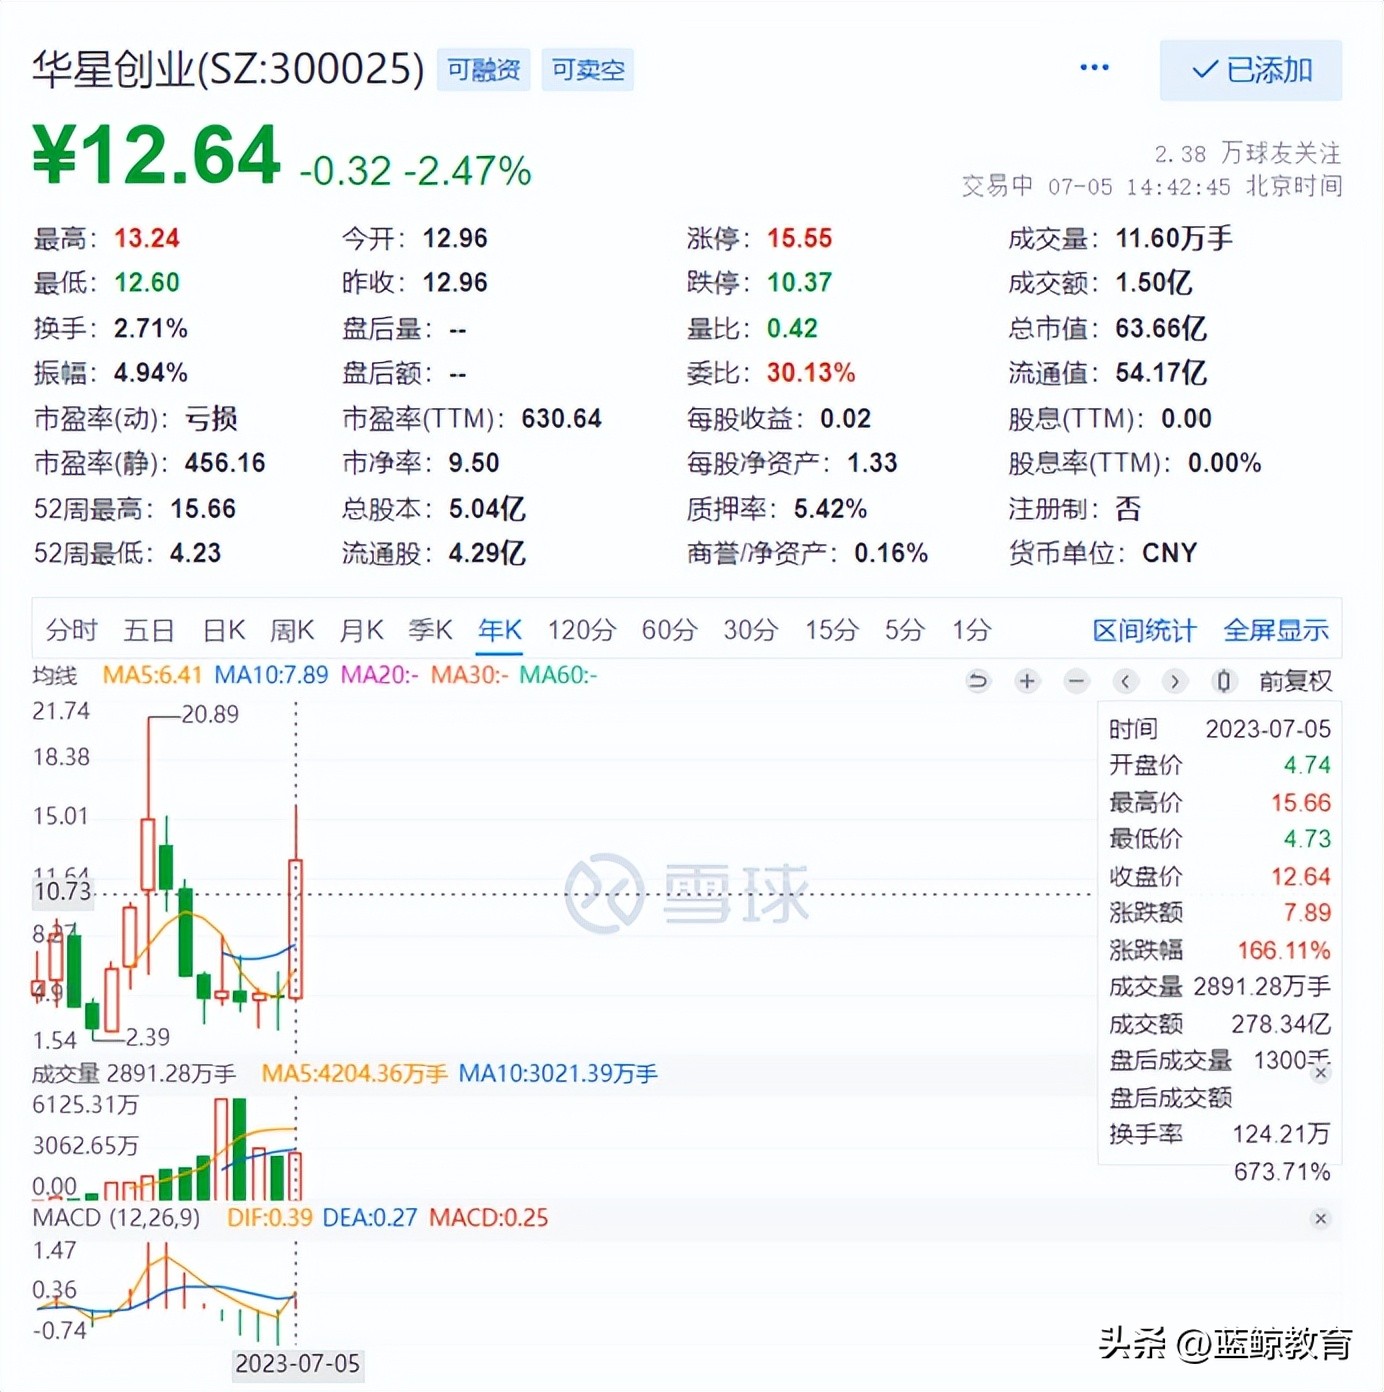Click 已添加 to toggle watchlist status
The width and height of the screenshot is (1384, 1392).
[1250, 70]
